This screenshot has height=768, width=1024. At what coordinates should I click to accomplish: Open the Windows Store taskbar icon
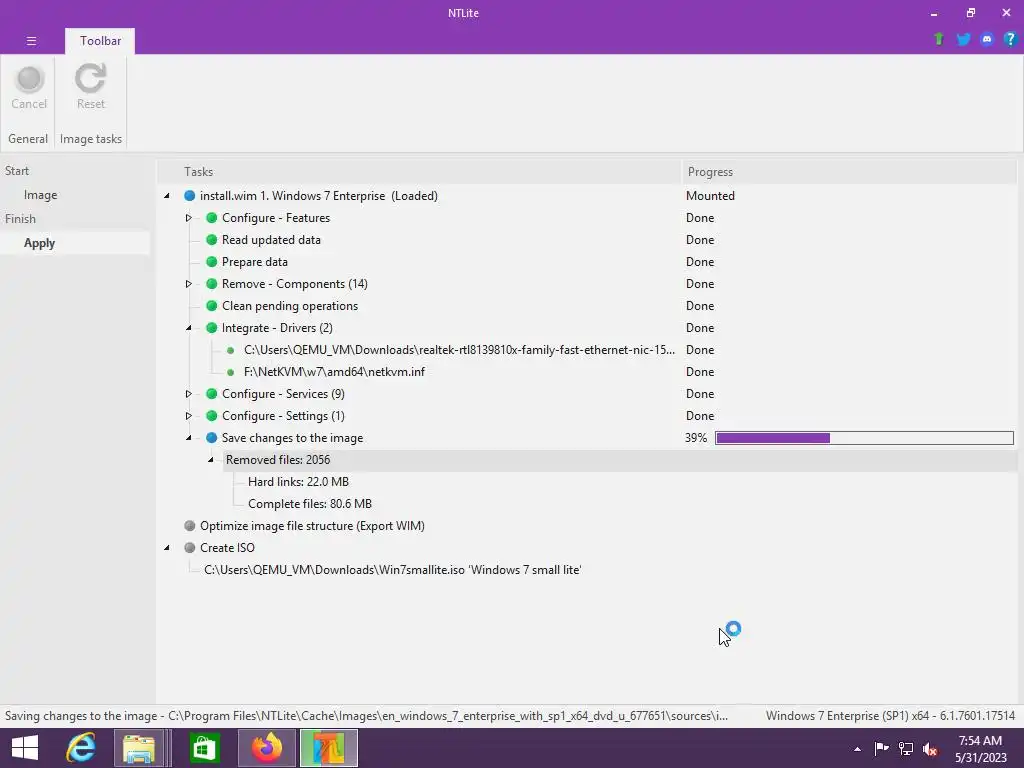pyautogui.click(x=204, y=748)
